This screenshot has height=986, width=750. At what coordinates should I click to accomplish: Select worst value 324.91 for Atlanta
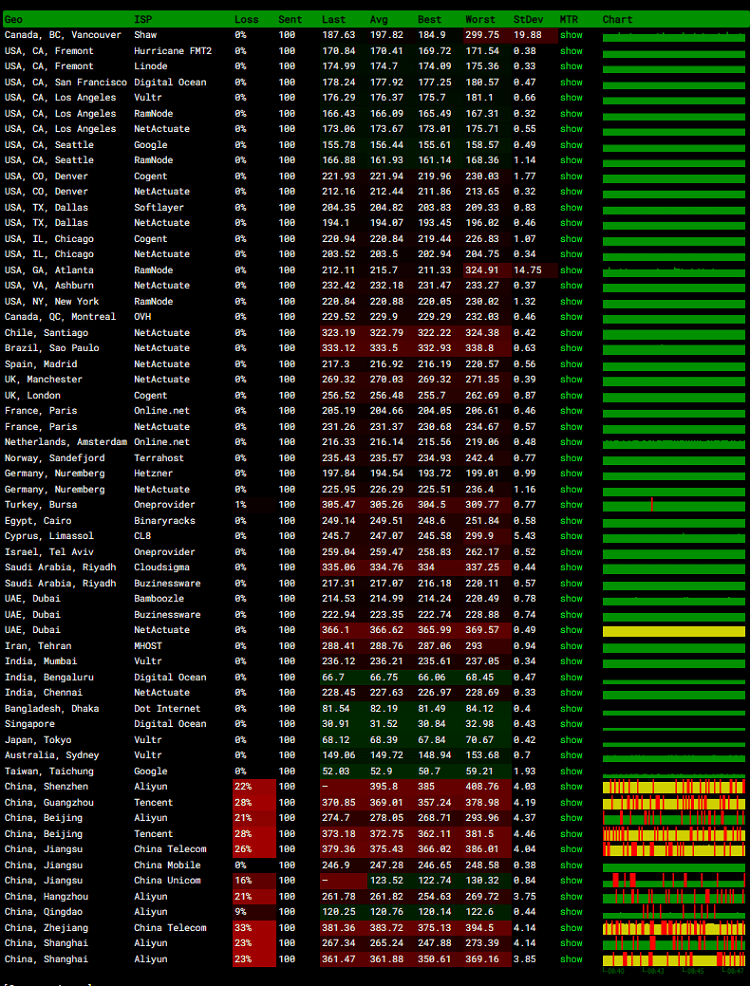click(x=487, y=270)
